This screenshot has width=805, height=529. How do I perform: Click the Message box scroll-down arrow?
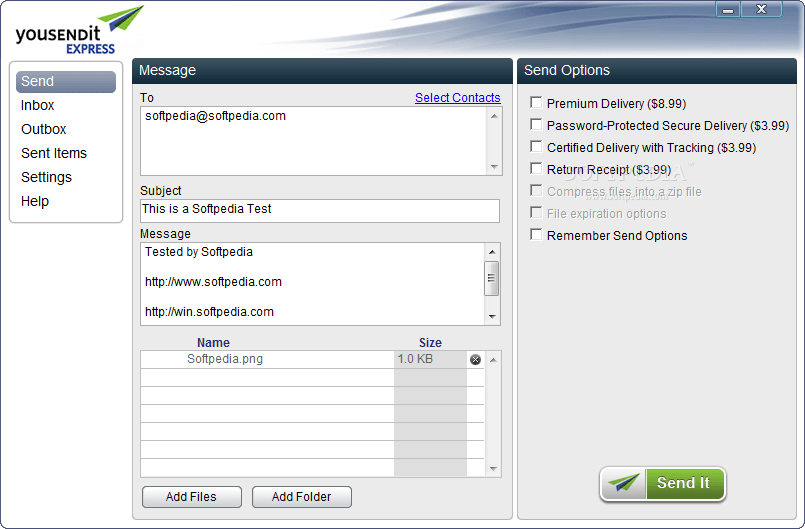pyautogui.click(x=492, y=316)
